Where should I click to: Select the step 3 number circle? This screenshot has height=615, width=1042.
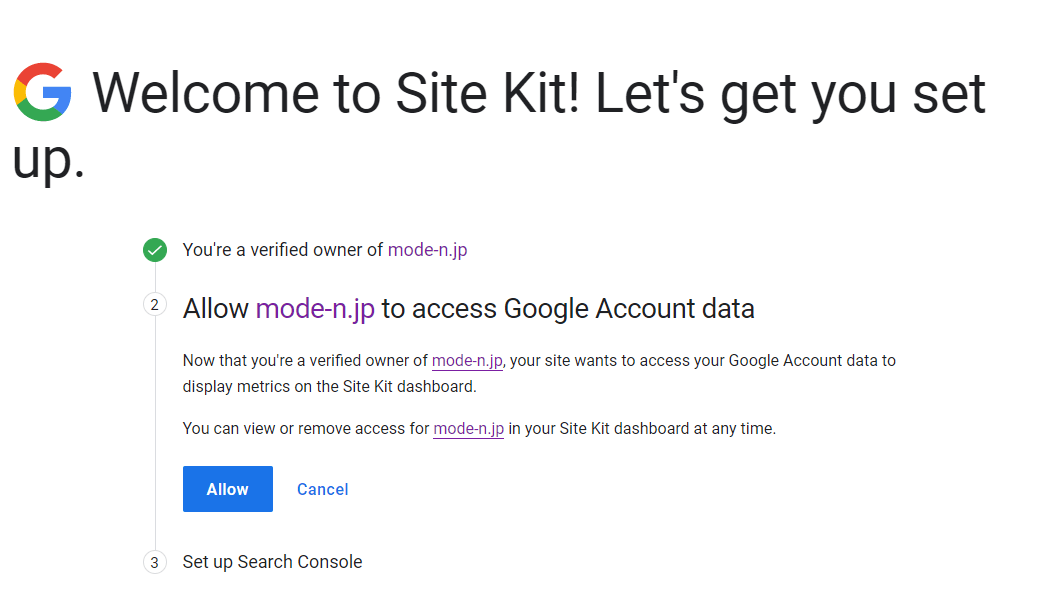tap(155, 562)
